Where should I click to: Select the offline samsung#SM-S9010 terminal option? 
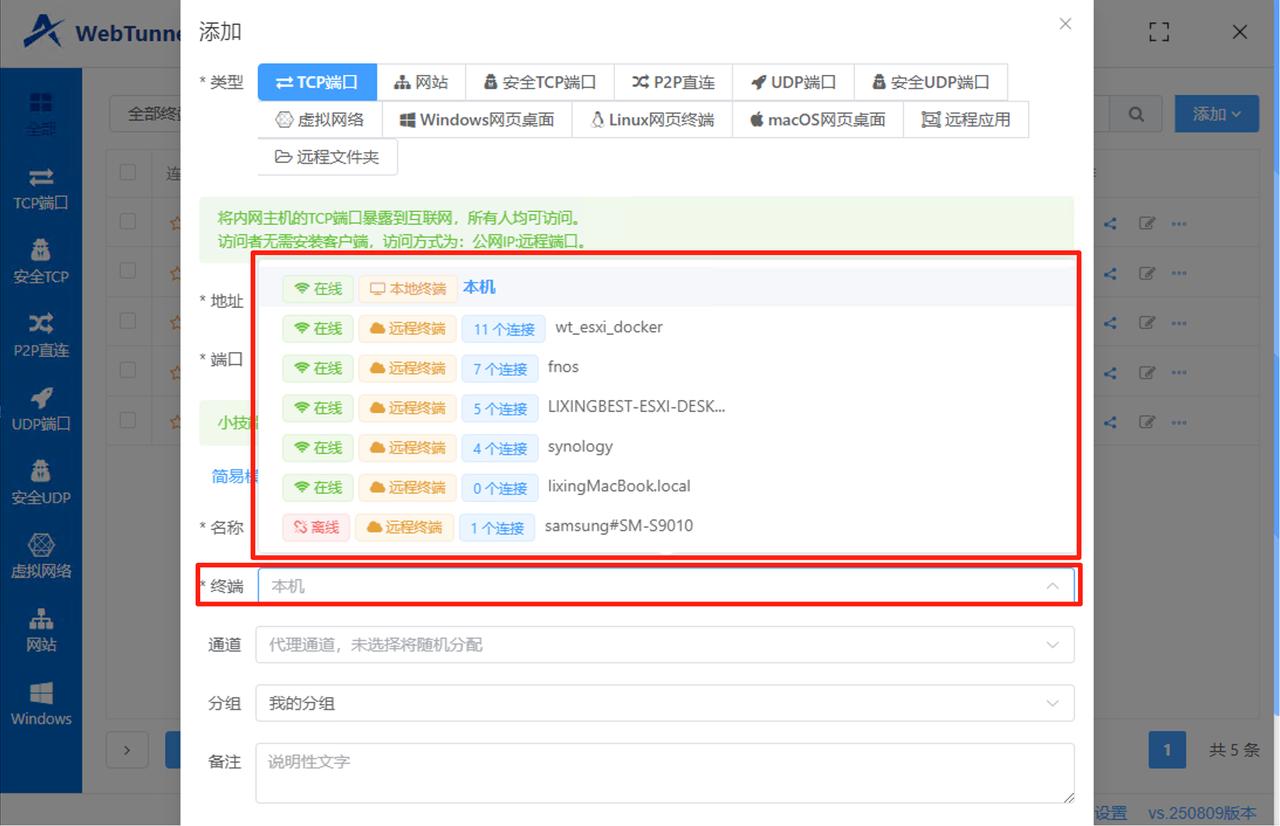point(667,526)
